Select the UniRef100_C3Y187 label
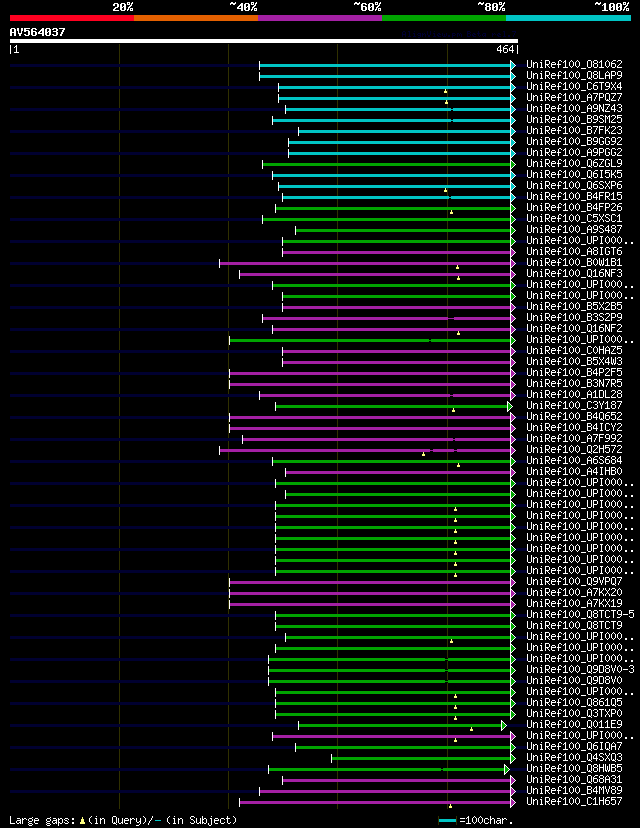640x828 pixels. 574,405
